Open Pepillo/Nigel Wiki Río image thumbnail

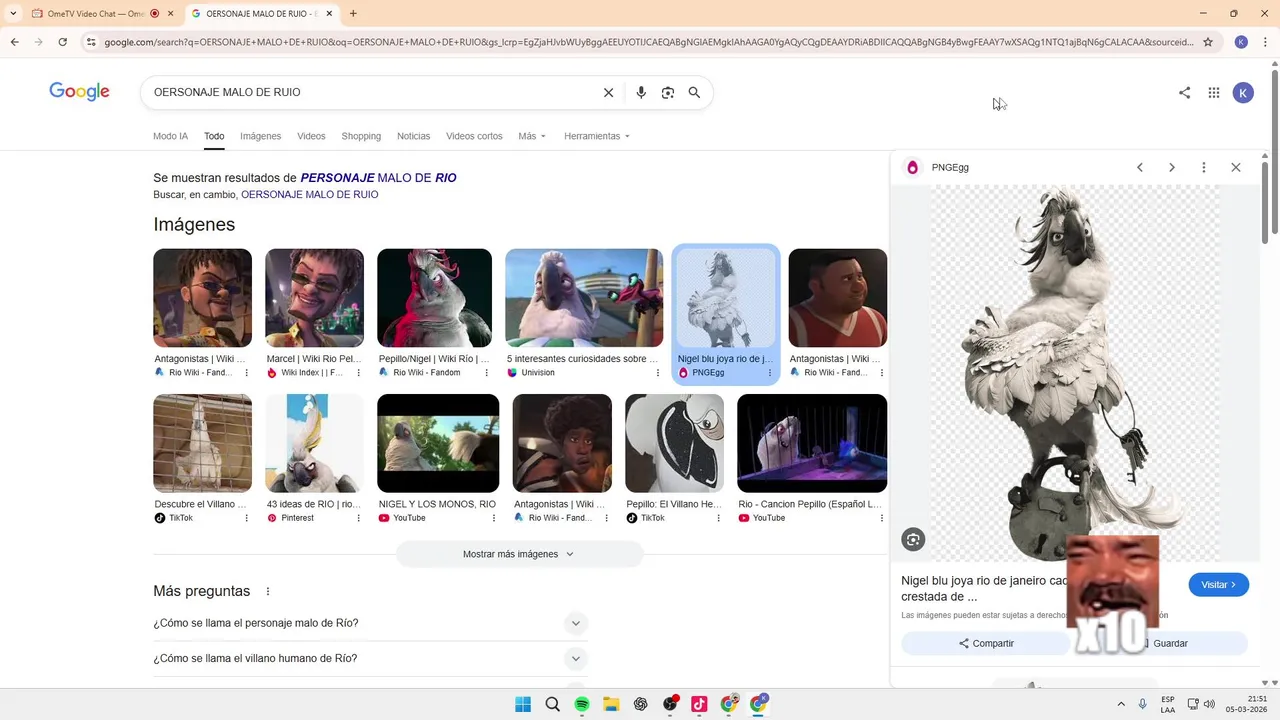(x=434, y=298)
